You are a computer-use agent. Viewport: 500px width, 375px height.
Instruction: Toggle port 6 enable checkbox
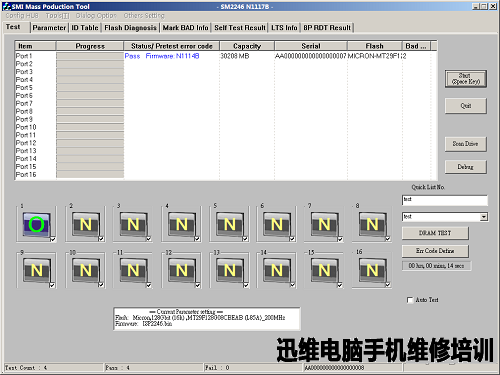click(292, 239)
